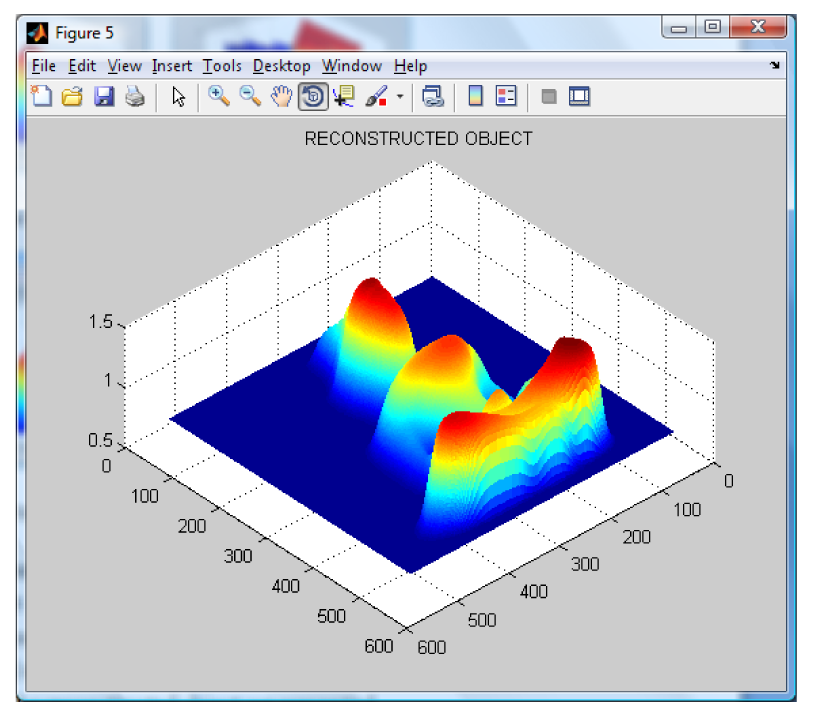
Task: Click the Link Plot icon
Action: pyautogui.click(x=432, y=97)
